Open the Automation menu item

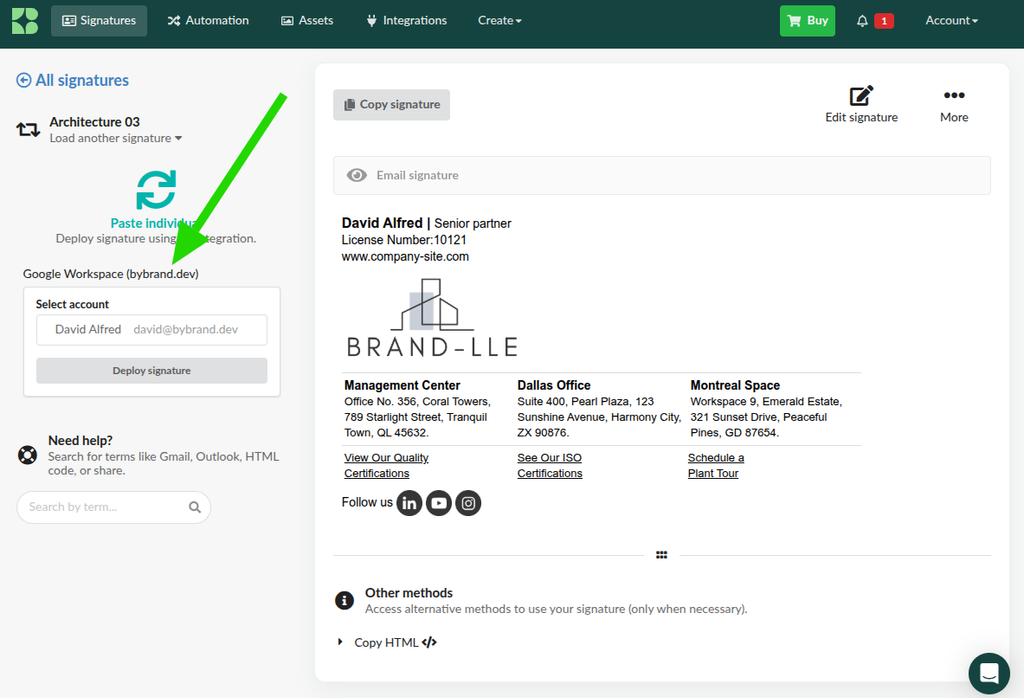tap(208, 20)
